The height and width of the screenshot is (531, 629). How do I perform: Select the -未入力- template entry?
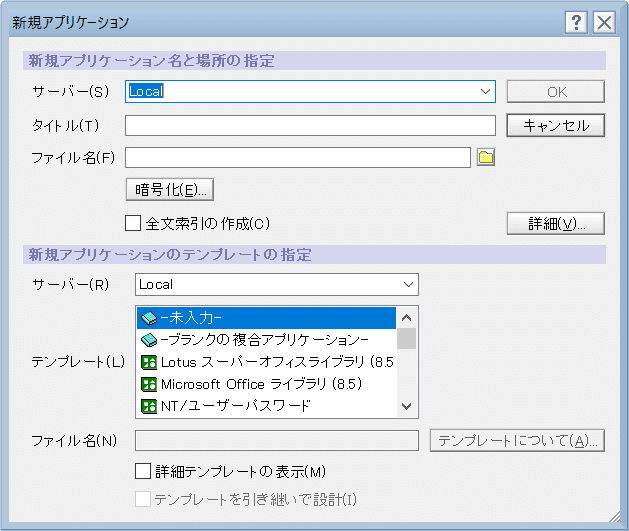click(x=266, y=318)
